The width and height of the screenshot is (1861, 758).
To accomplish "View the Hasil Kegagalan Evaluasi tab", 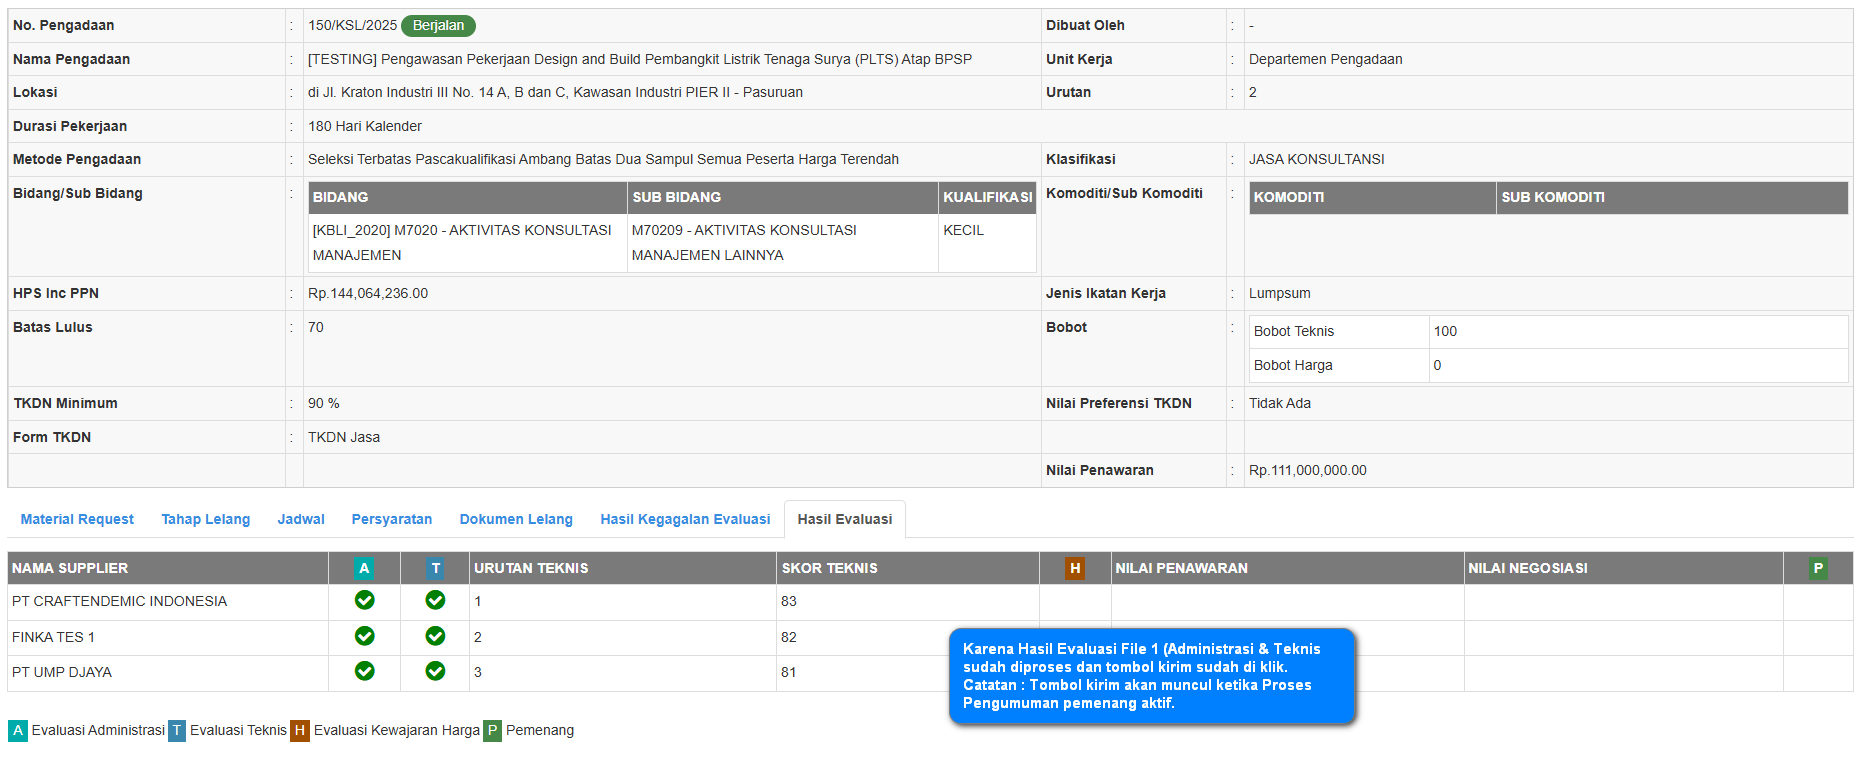I will (685, 519).
